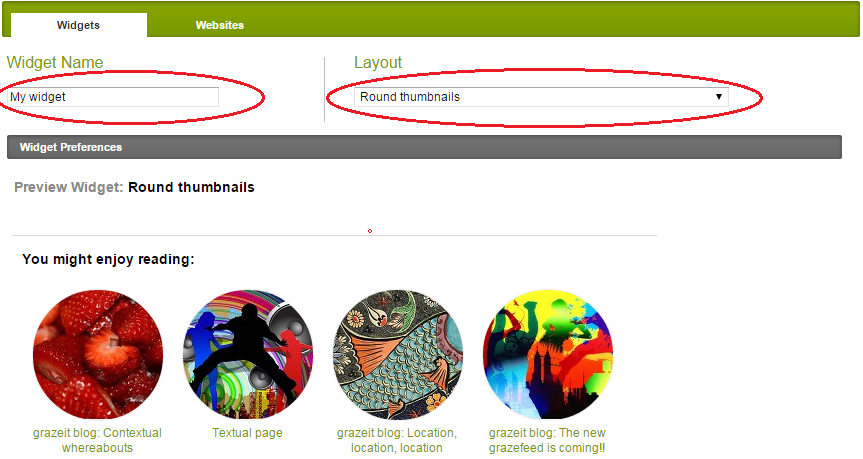Expand the Widget Preferences bar
The height and width of the screenshot is (459, 863).
(424, 147)
